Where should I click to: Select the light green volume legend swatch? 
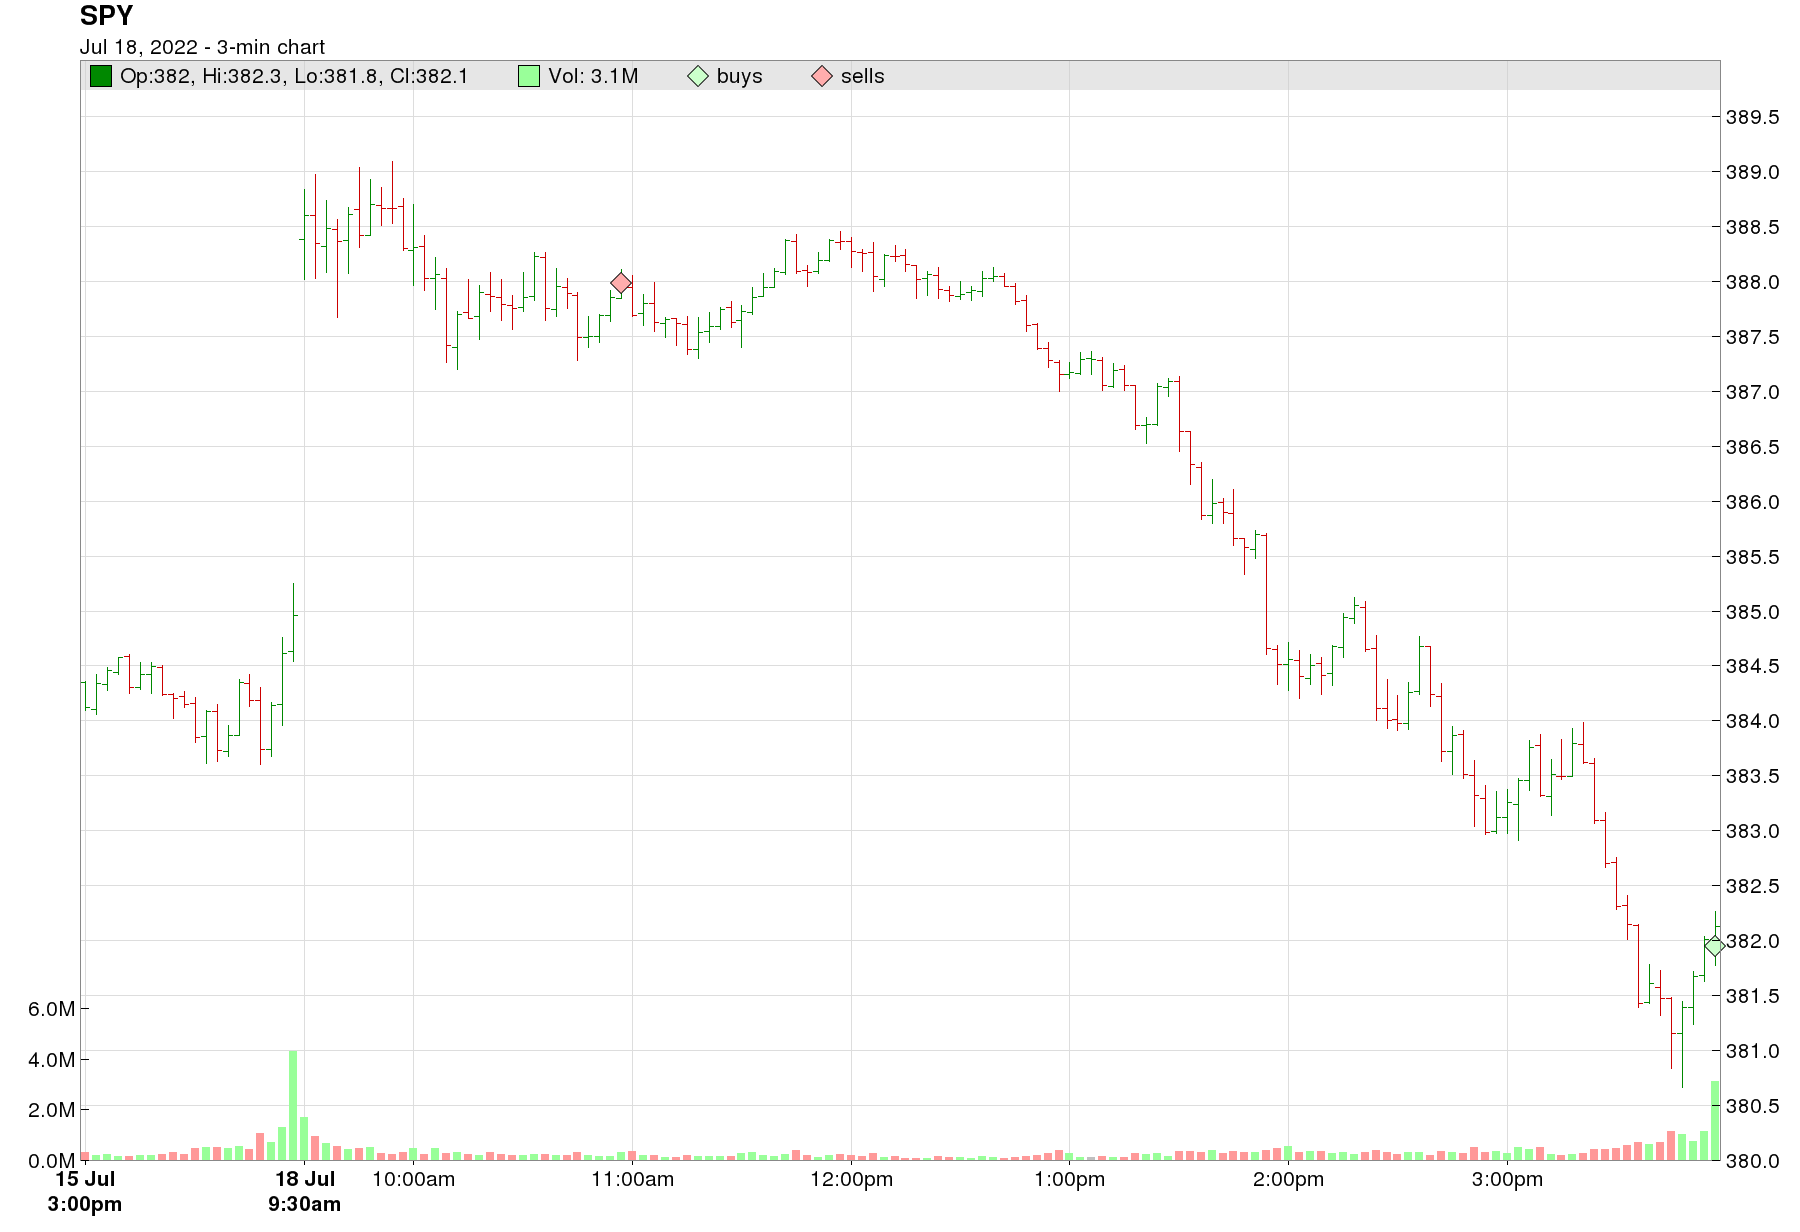click(x=529, y=76)
